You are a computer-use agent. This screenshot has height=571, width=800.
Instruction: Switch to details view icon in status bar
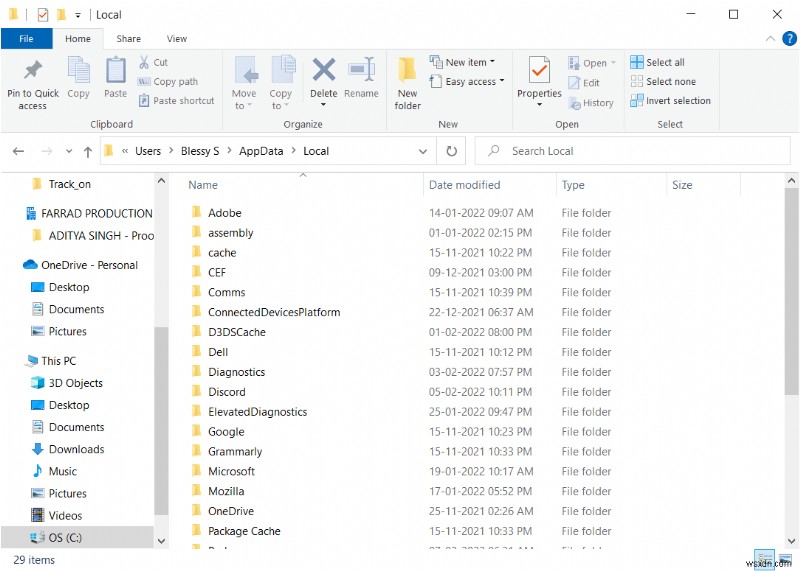pos(764,559)
